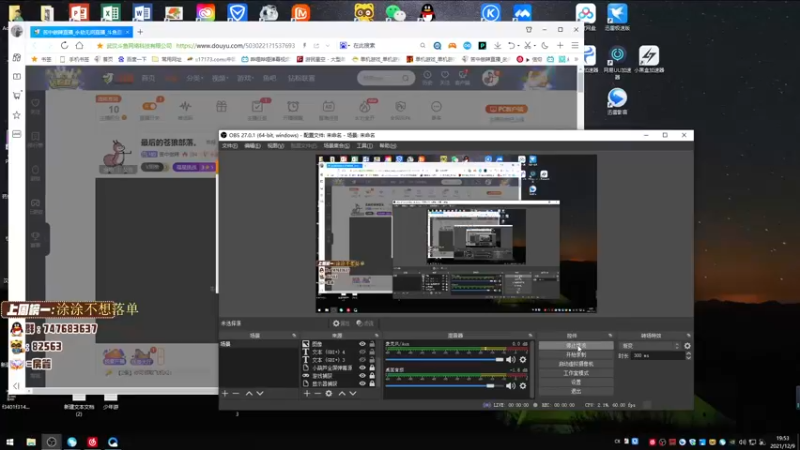Screen dimensions: 800x450
Task: Toggle visibility of 文本 (GDI+) 4 source
Action: coord(362,352)
